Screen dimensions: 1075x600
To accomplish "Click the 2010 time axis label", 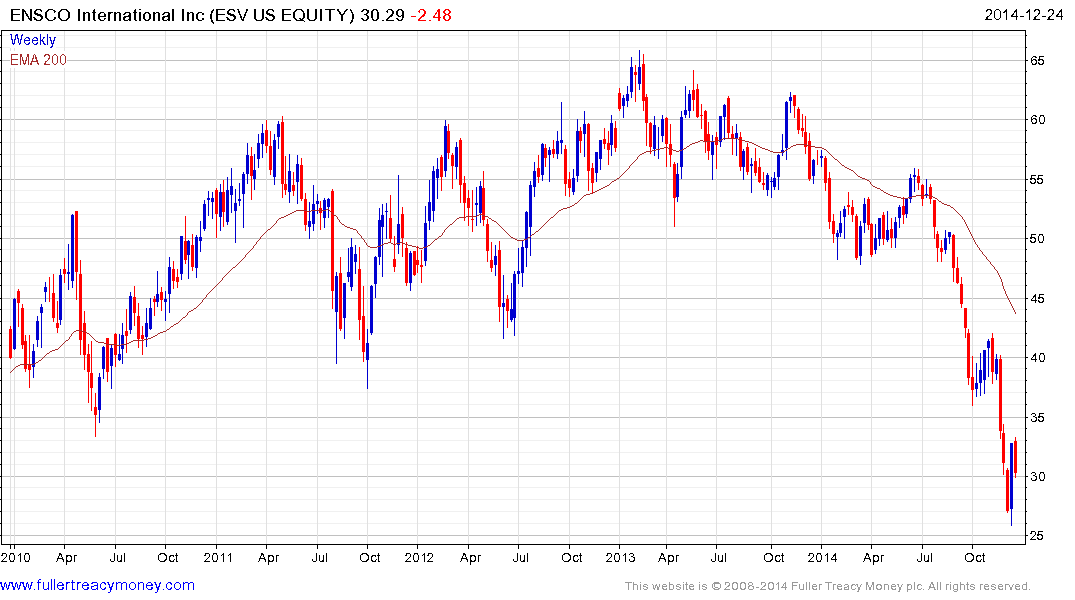I will pos(16,557).
